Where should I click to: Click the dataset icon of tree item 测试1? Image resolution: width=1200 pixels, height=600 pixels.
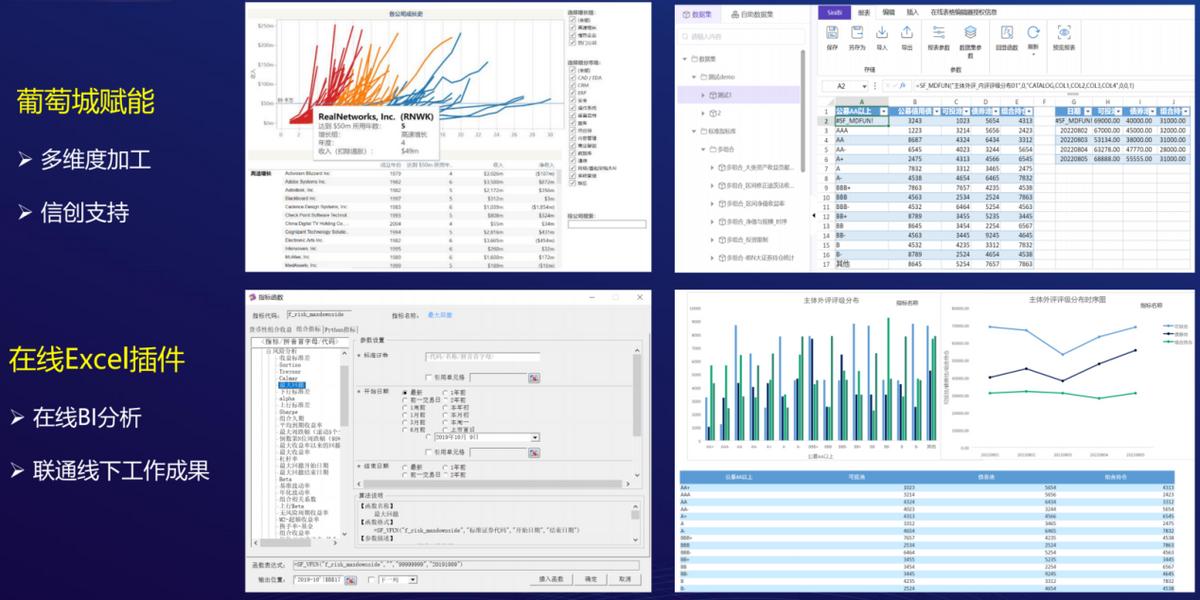pos(713,94)
